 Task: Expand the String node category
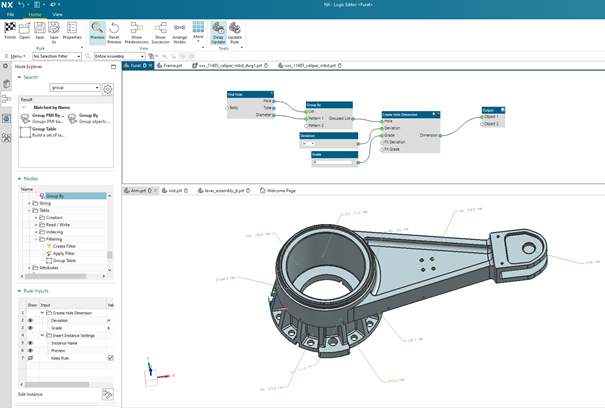[30, 203]
